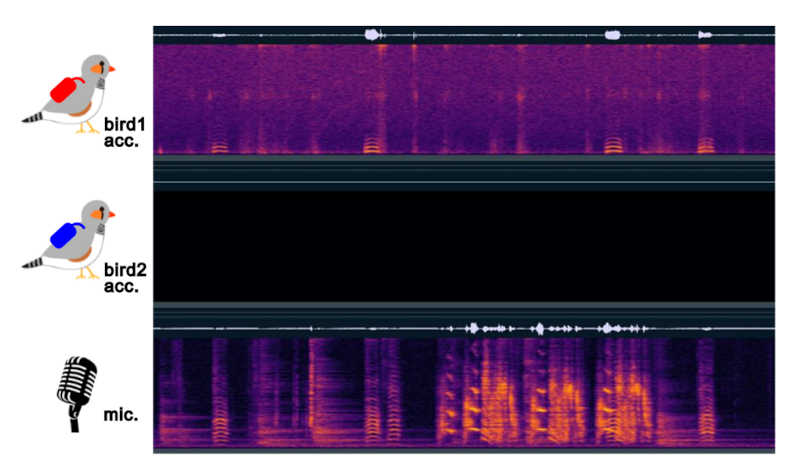800x474 pixels.
Task: Click the gray striped band below bird1 spectrogram
Action: [463, 171]
